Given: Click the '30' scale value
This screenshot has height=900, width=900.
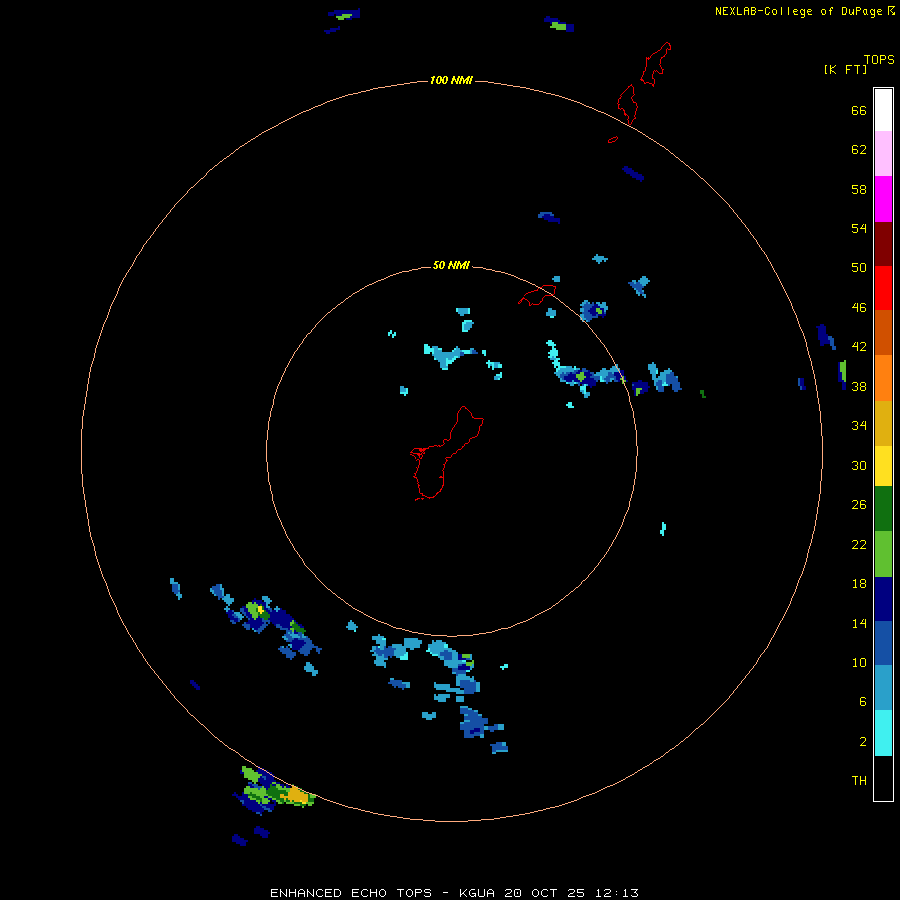Looking at the screenshot, I should tap(859, 465).
